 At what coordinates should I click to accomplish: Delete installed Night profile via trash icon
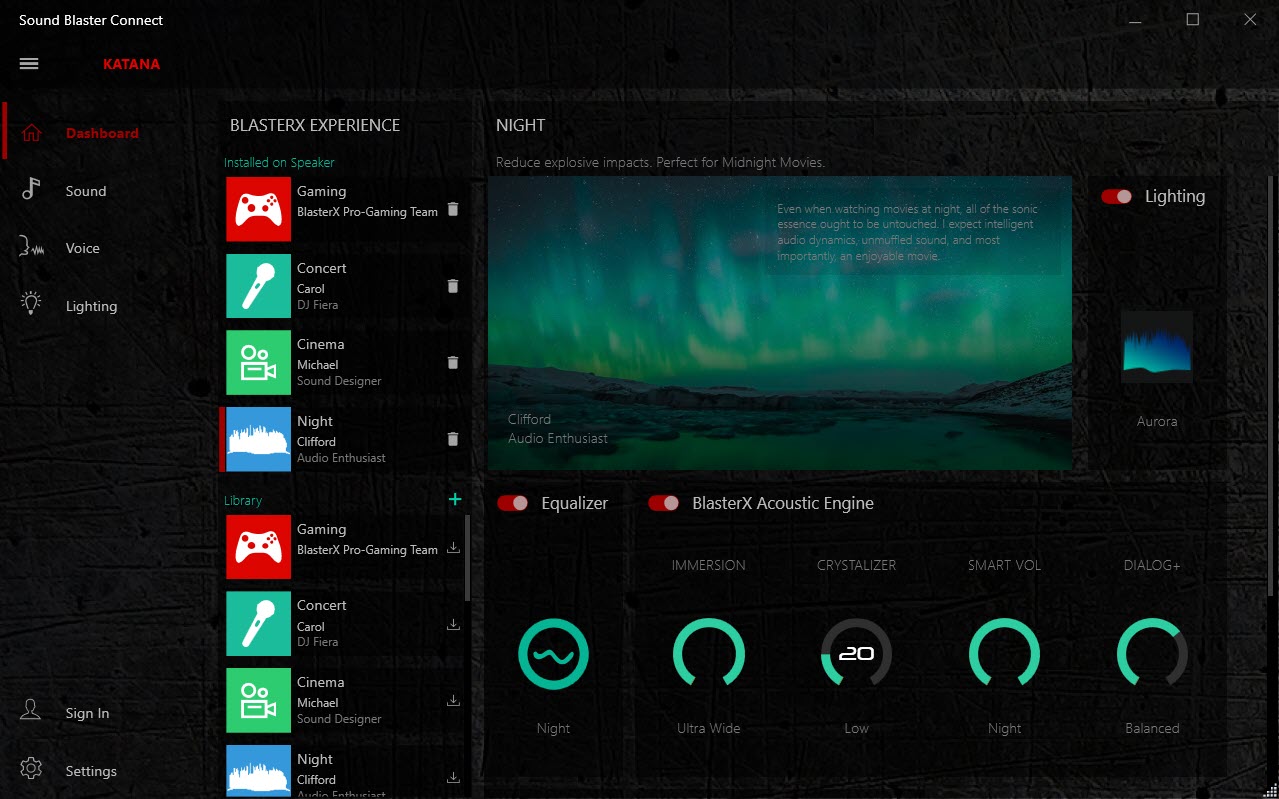pyautogui.click(x=453, y=439)
